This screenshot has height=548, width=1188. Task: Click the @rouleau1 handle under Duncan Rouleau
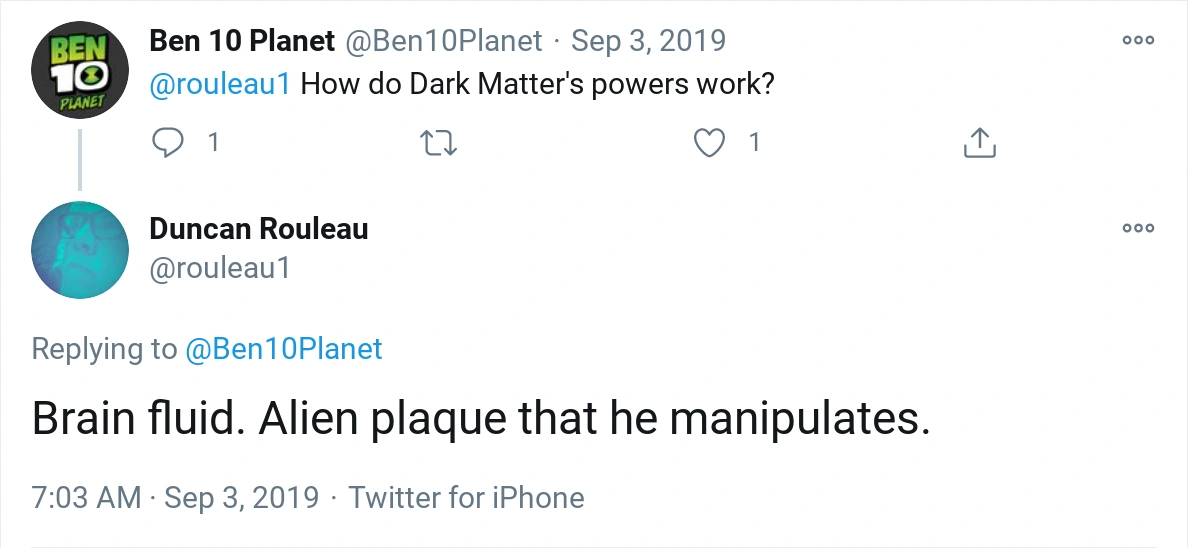(x=220, y=268)
